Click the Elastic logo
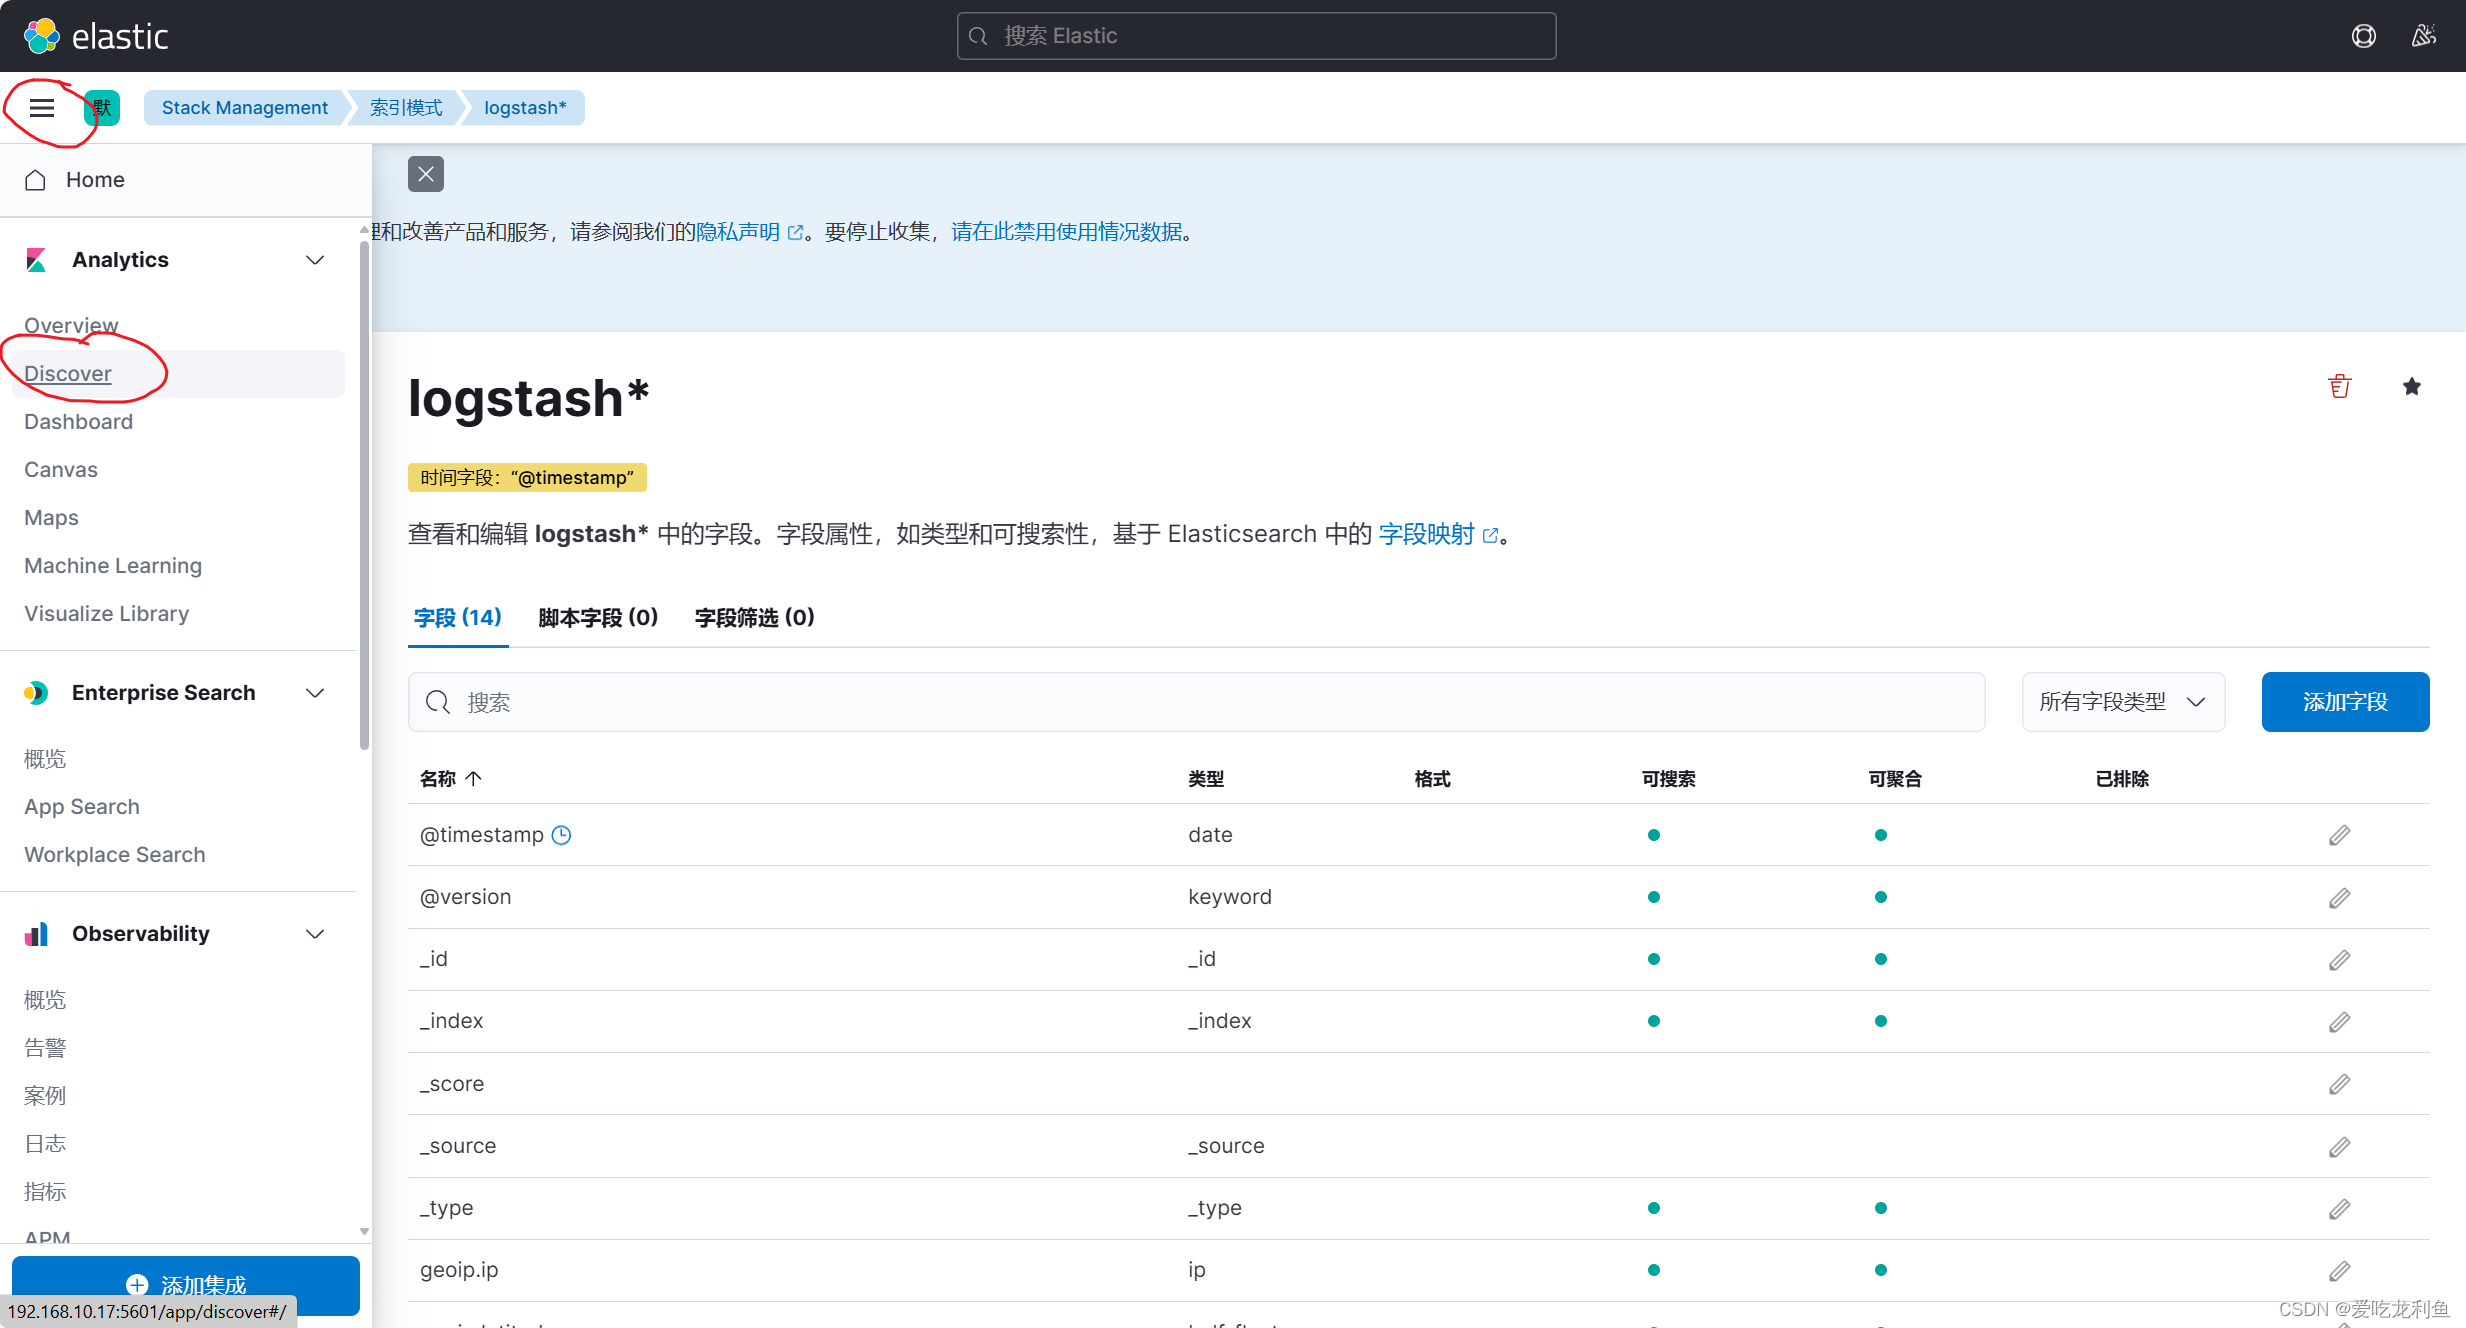Image resolution: width=2466 pixels, height=1328 pixels. 96,36
